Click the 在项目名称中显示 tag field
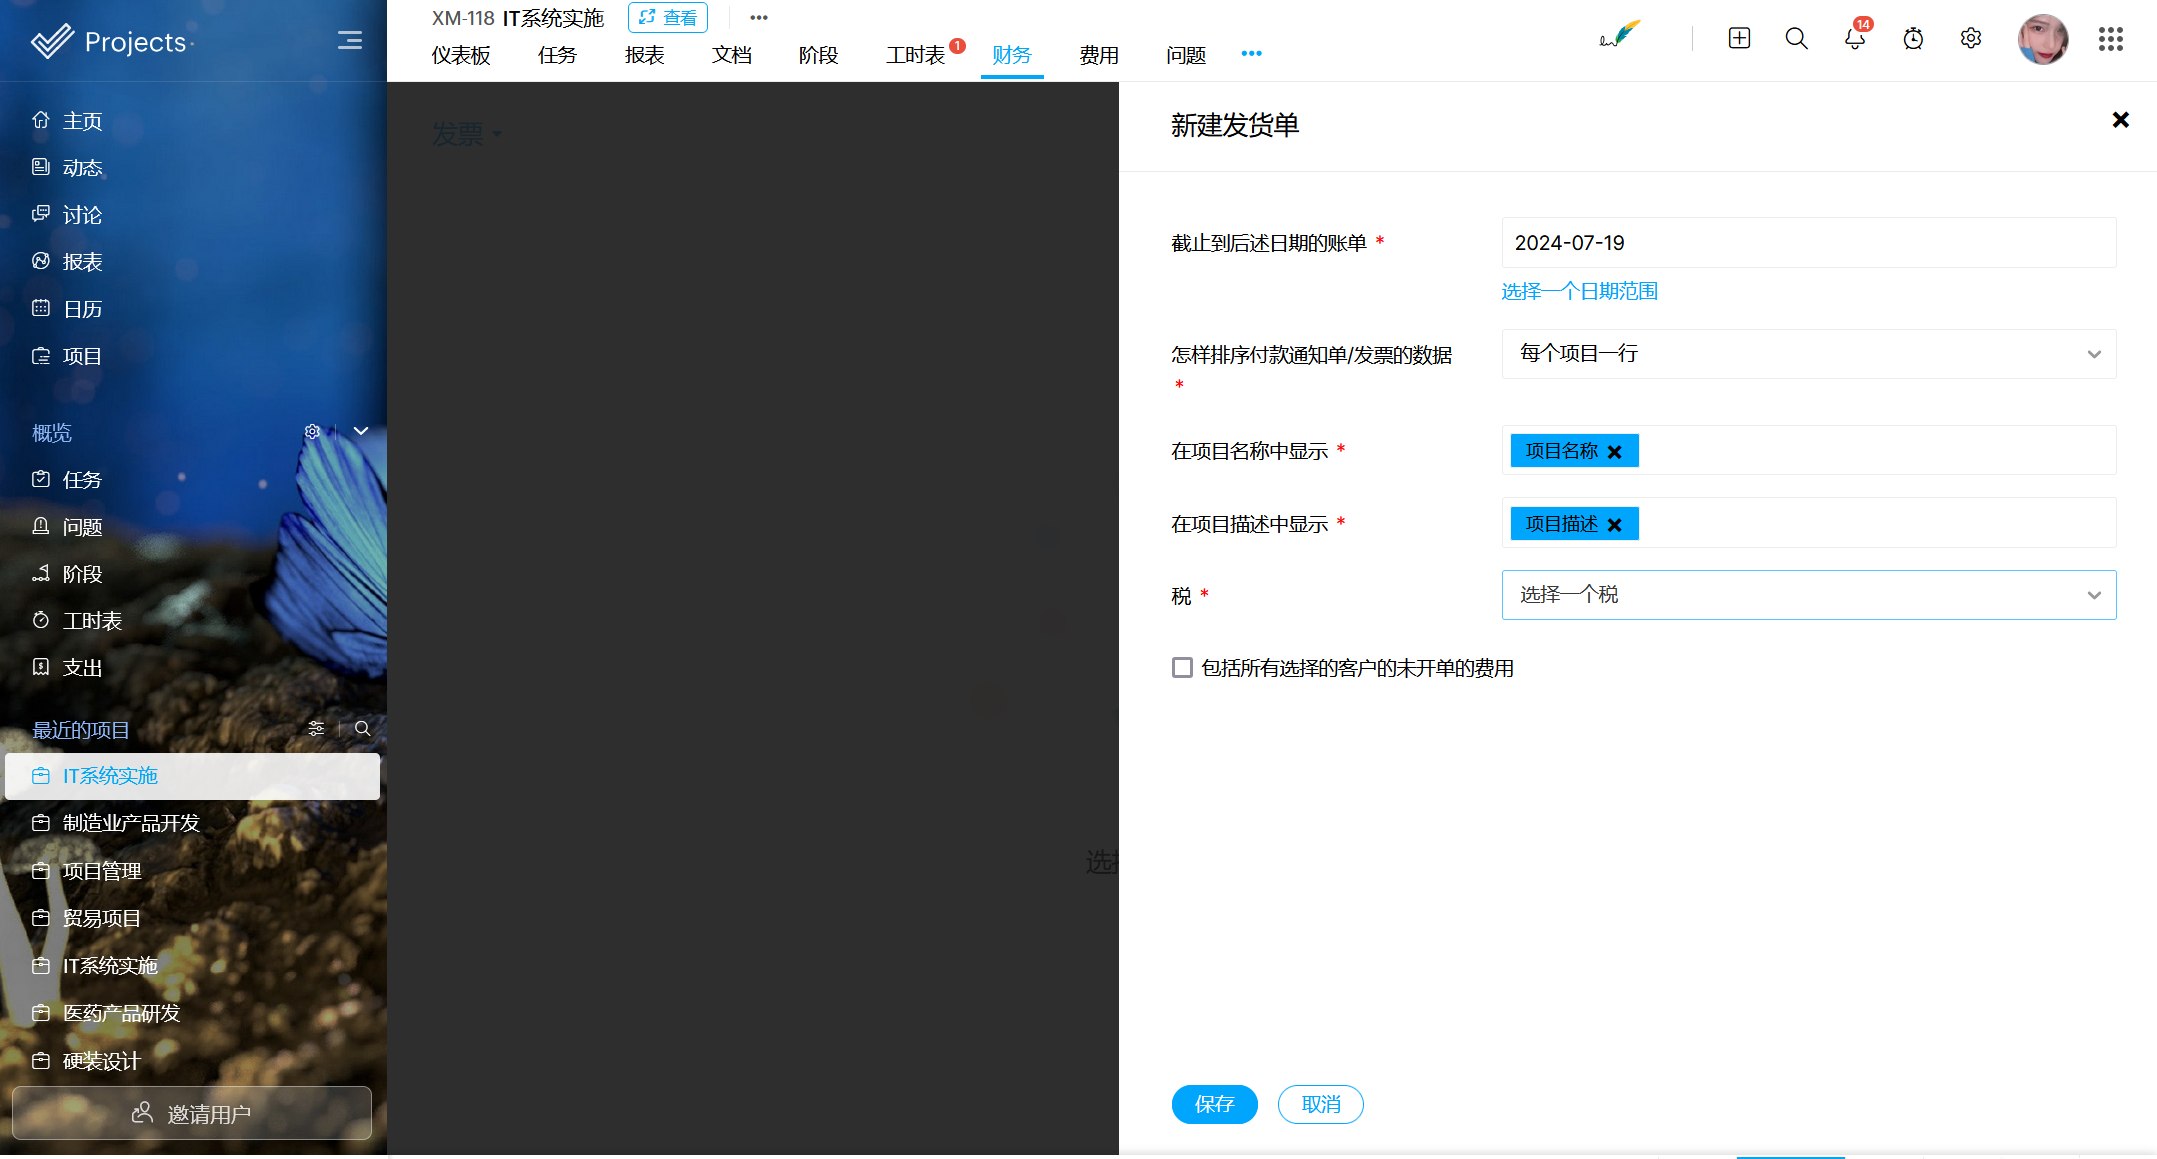The height and width of the screenshot is (1159, 2157). [x=1808, y=450]
